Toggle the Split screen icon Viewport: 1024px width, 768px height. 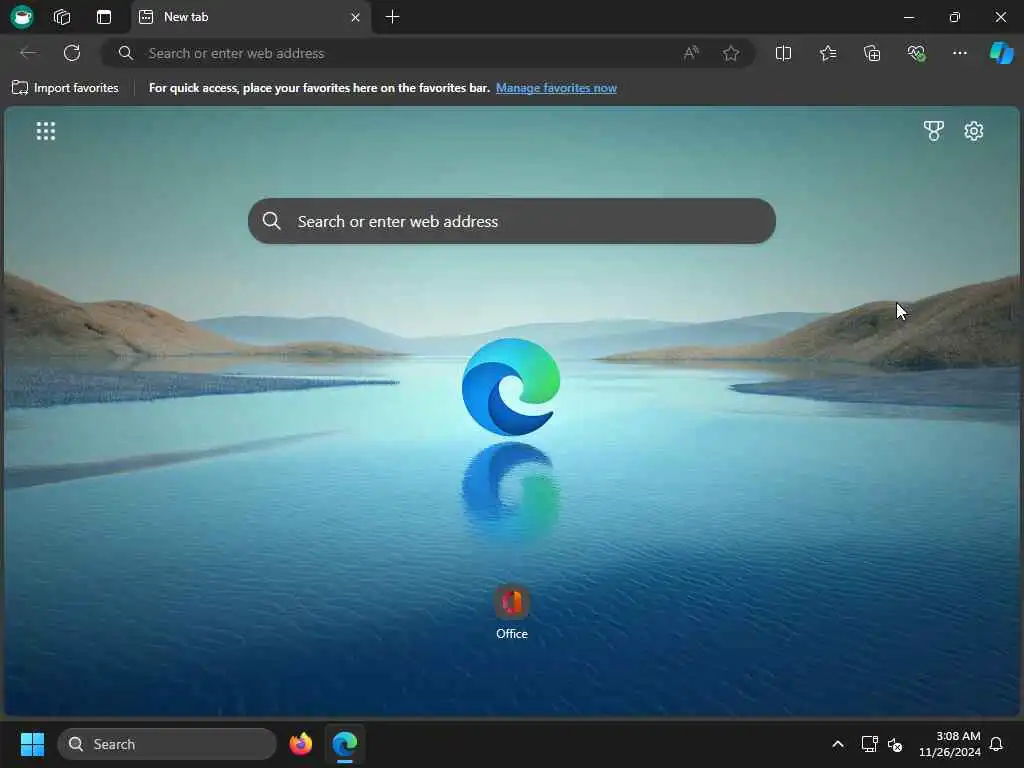(783, 53)
